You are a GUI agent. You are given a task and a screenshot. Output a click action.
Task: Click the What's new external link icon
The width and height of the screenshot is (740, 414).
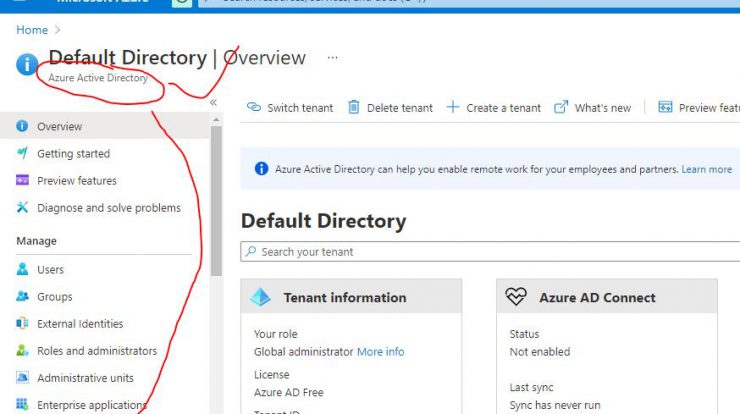pyautogui.click(x=561, y=107)
